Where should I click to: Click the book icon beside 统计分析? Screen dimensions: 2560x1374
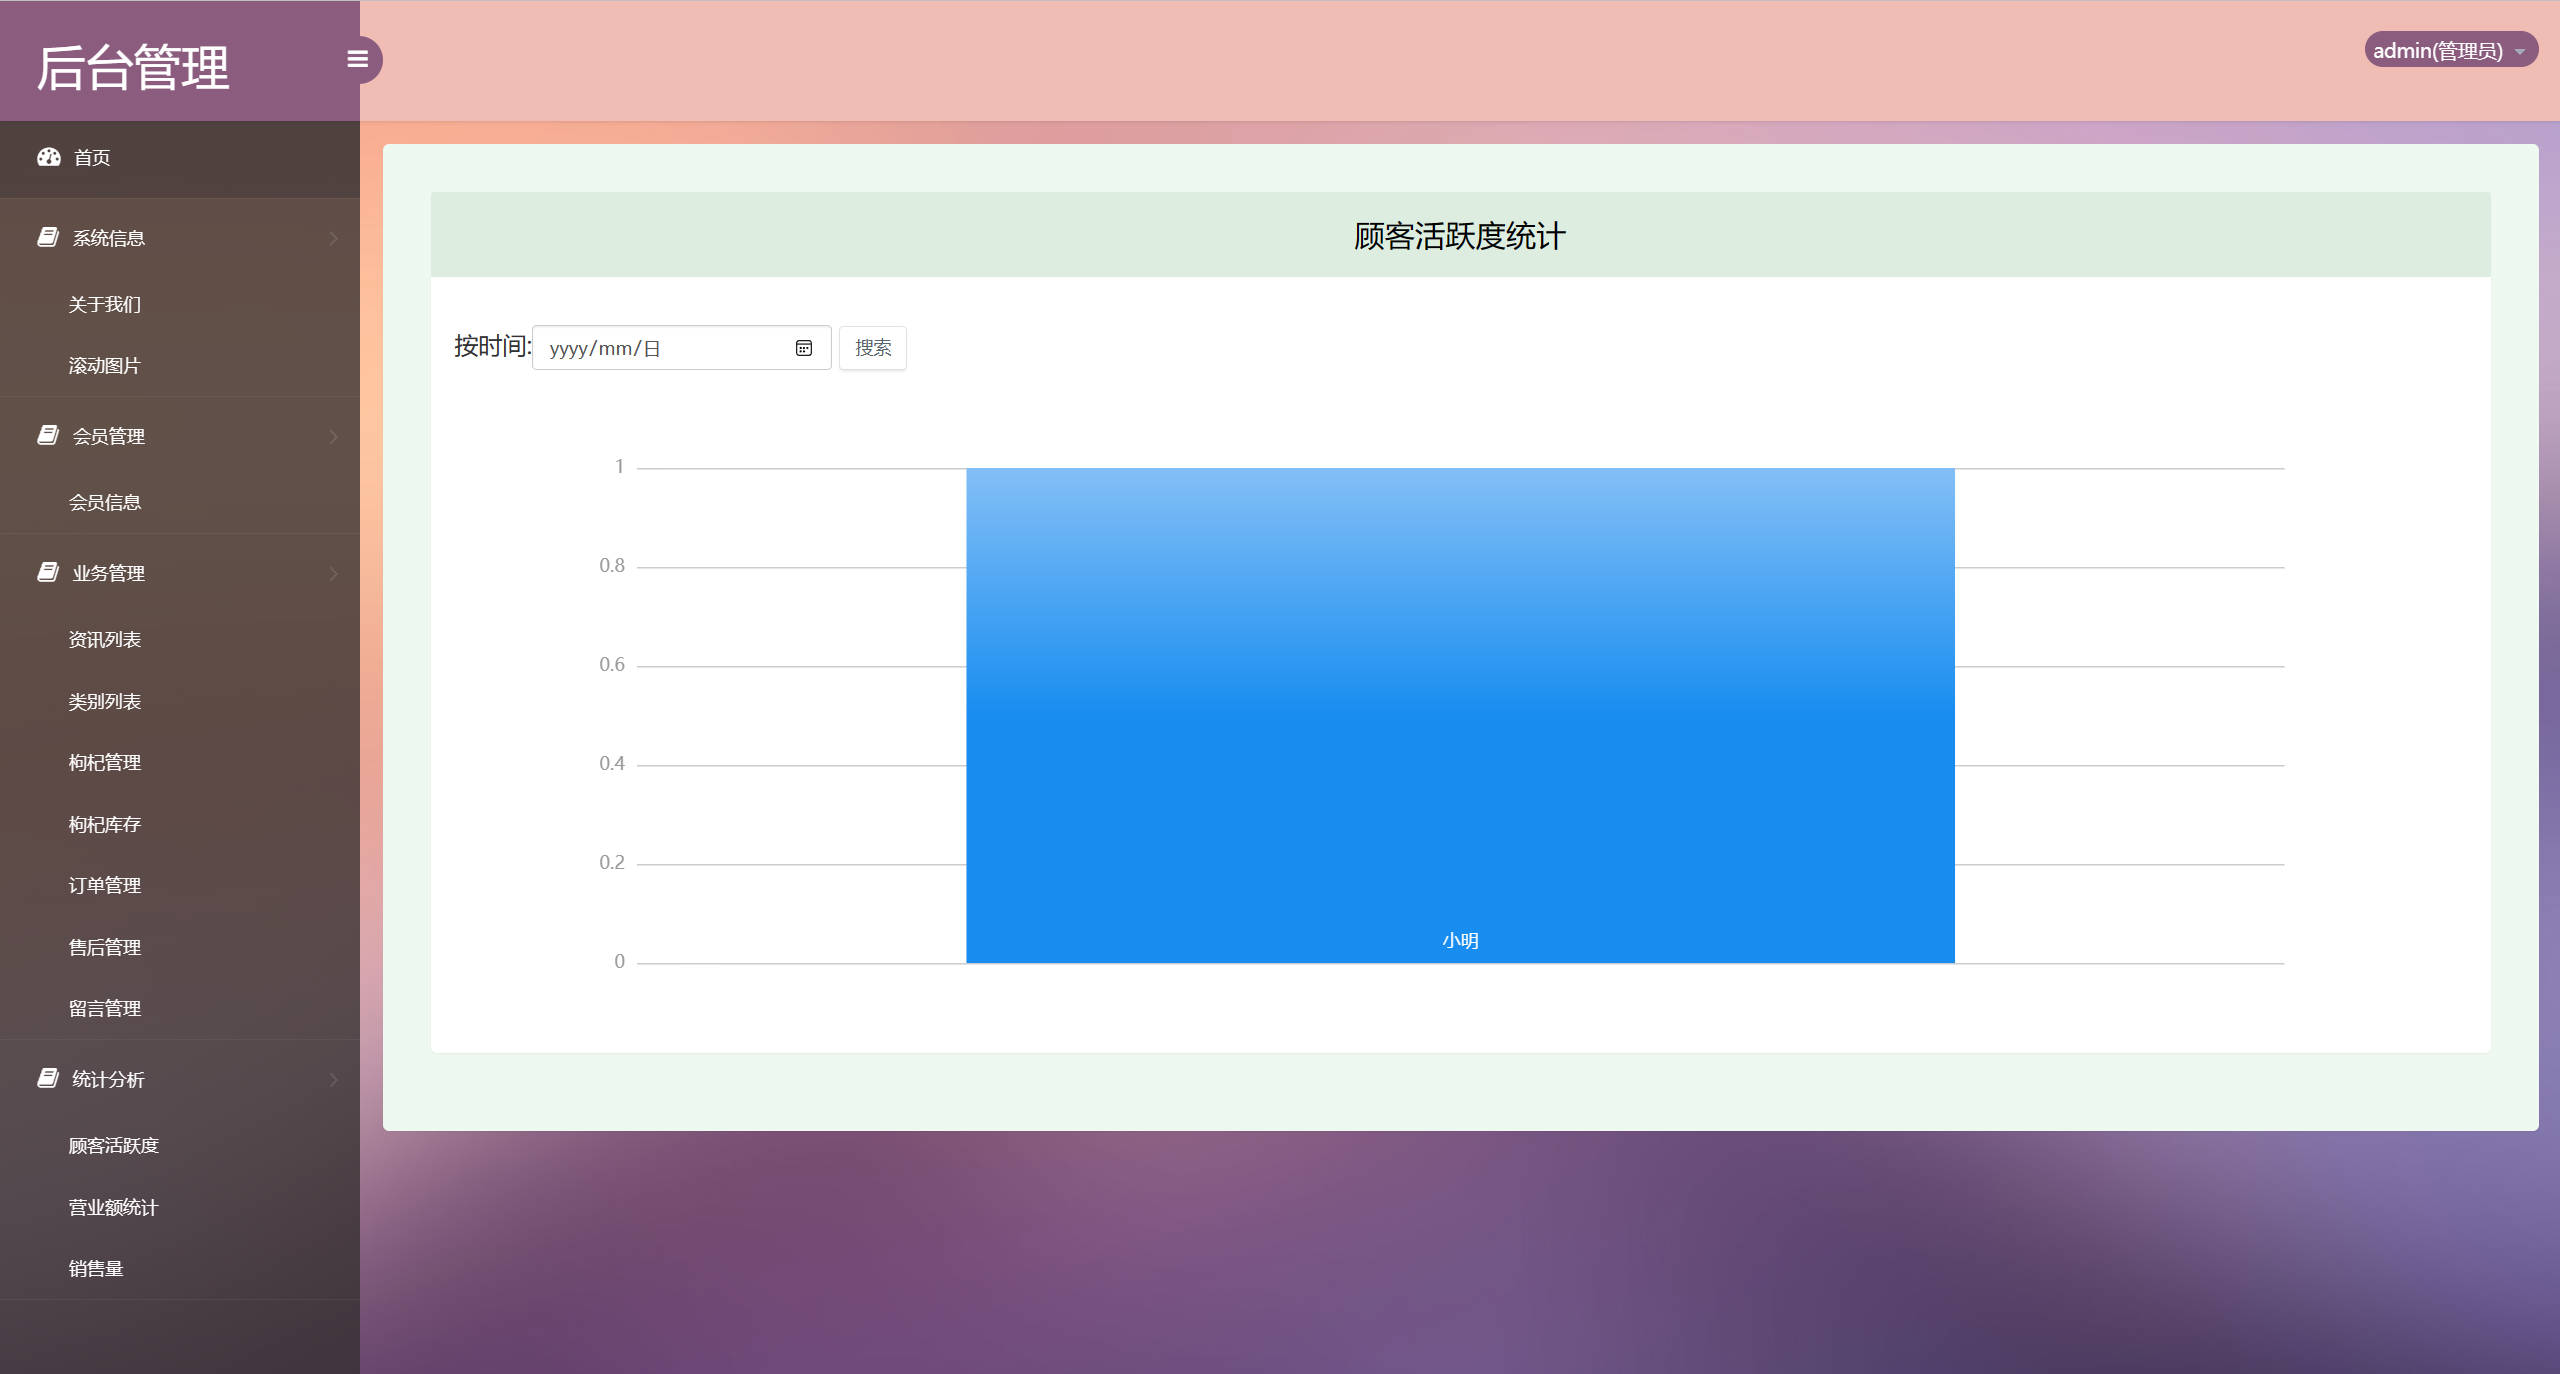click(x=47, y=1079)
